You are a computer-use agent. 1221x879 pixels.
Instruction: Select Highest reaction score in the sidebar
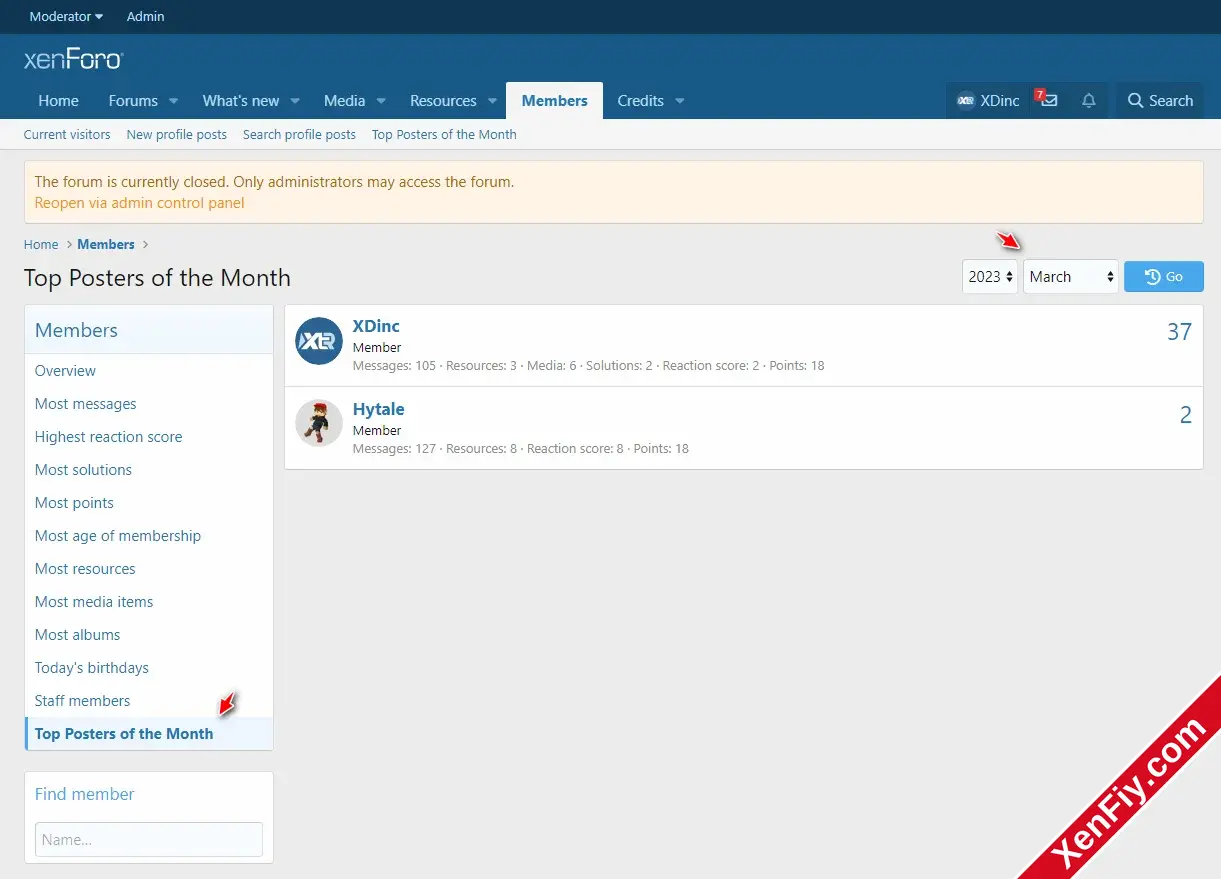(149, 436)
